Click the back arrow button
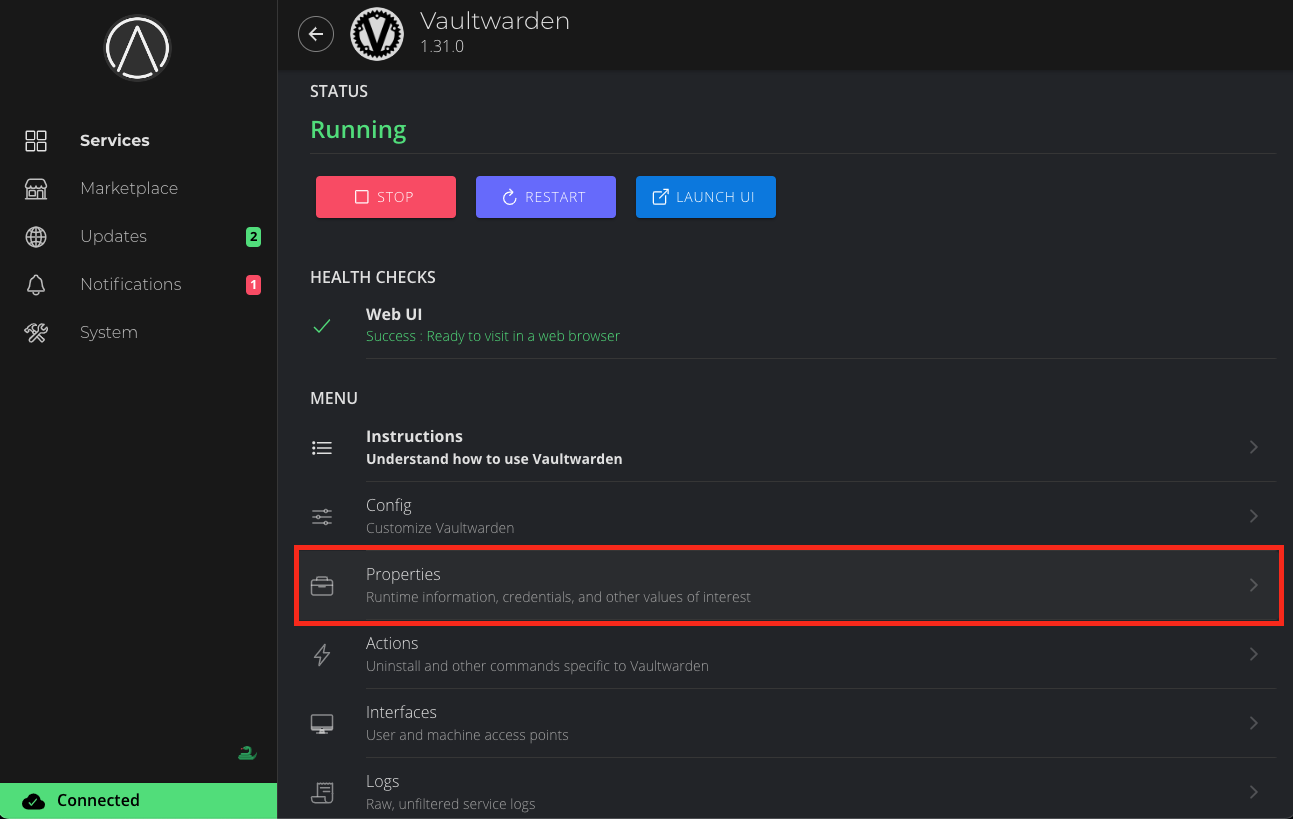The image size is (1293, 819). pos(316,35)
